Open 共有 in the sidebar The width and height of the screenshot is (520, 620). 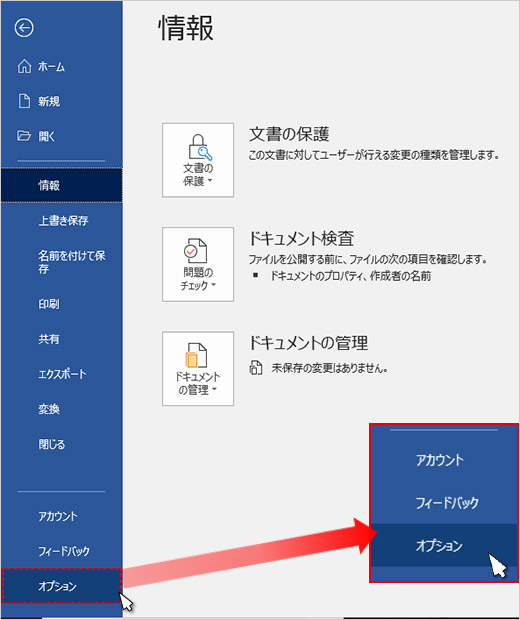click(x=61, y=338)
